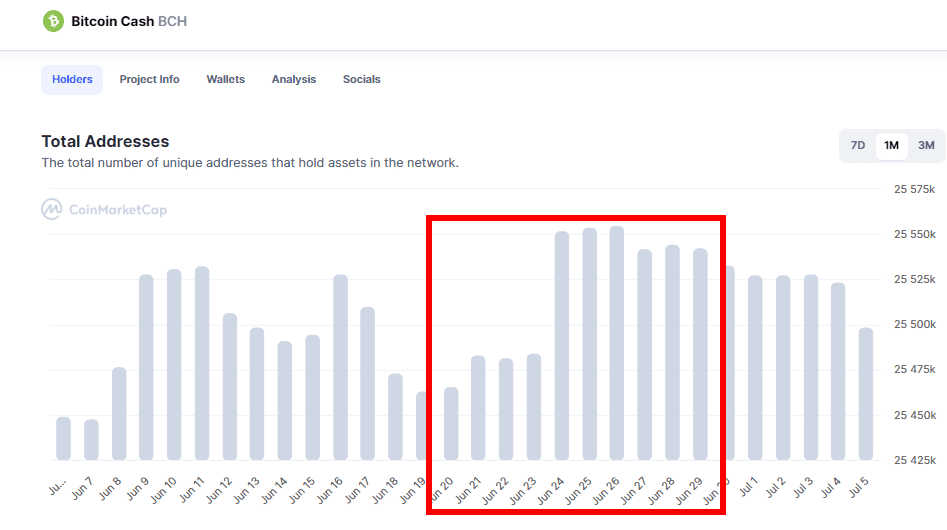Select the Jun 27 bar in chart

[644, 354]
